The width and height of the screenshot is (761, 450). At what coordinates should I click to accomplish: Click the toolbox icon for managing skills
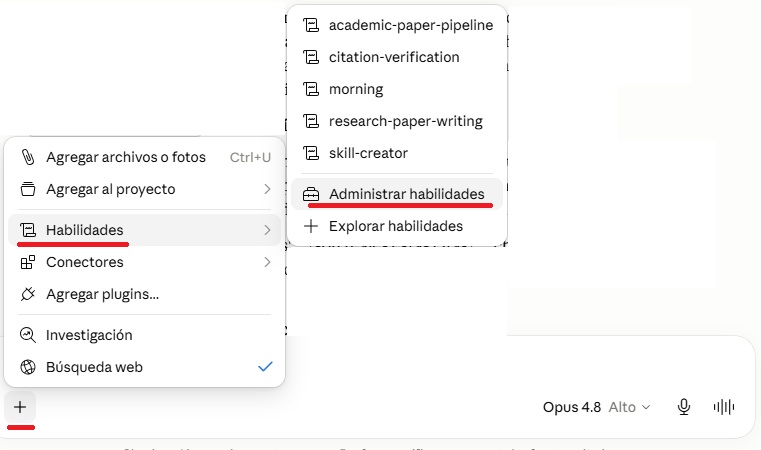pos(311,194)
